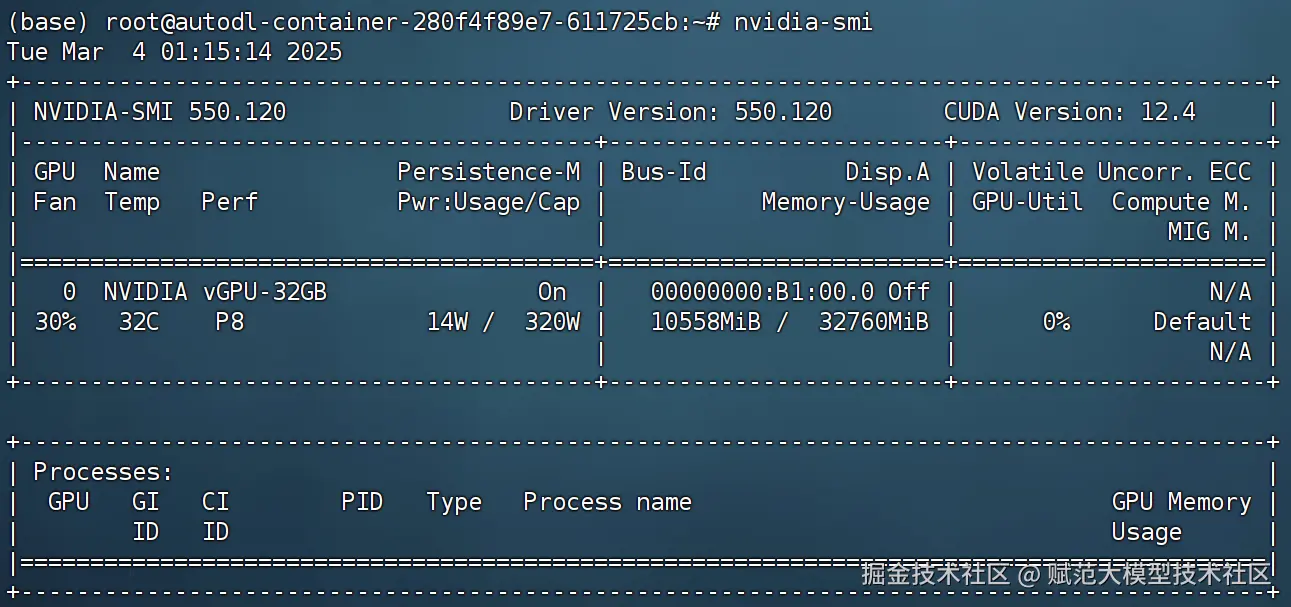This screenshot has width=1291, height=607.
Task: Click the compute mode value Default
Action: pyautogui.click(x=1202, y=322)
